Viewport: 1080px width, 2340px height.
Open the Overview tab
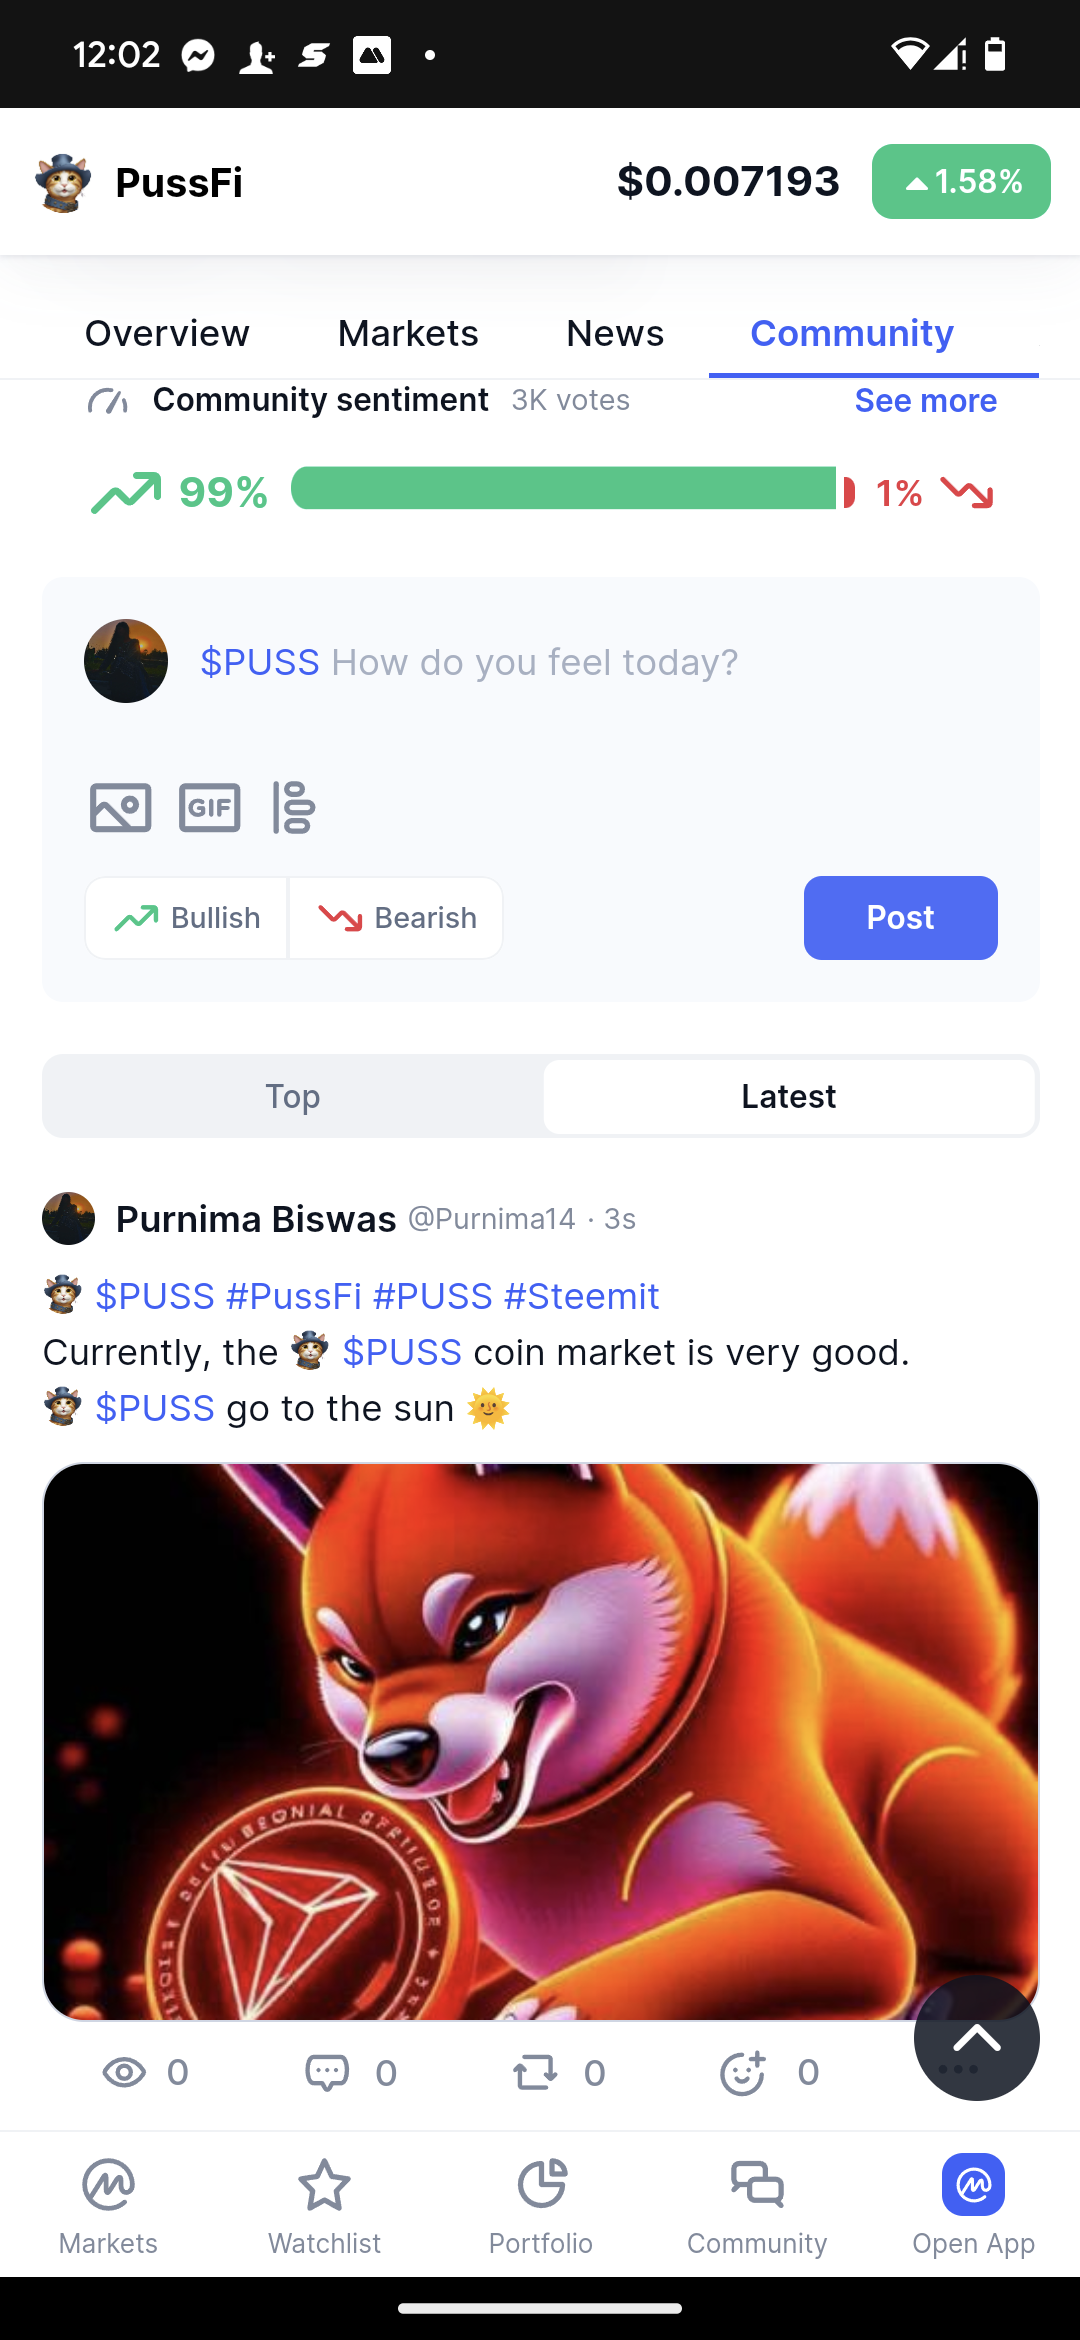click(167, 333)
